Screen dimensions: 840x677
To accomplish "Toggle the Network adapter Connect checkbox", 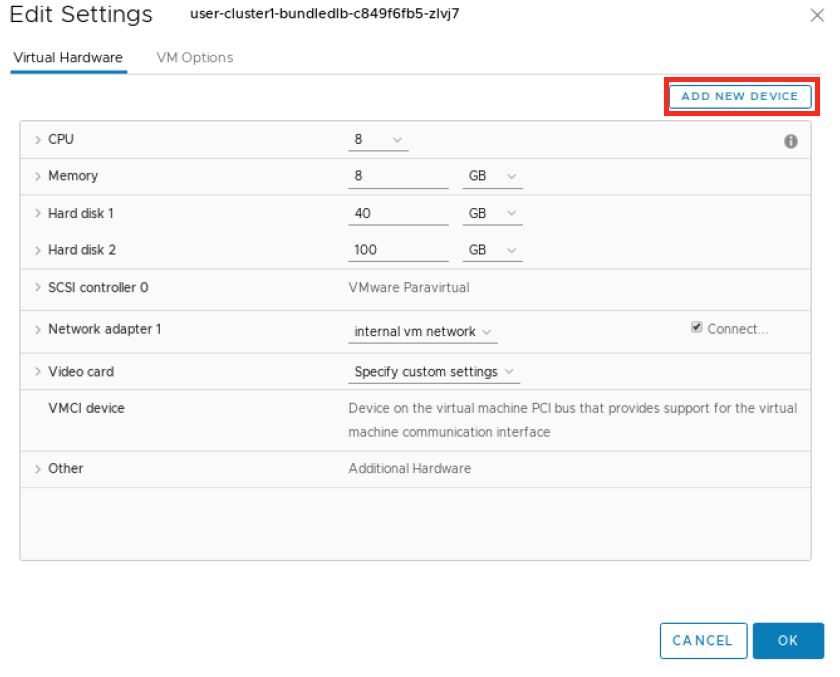I will click(697, 328).
